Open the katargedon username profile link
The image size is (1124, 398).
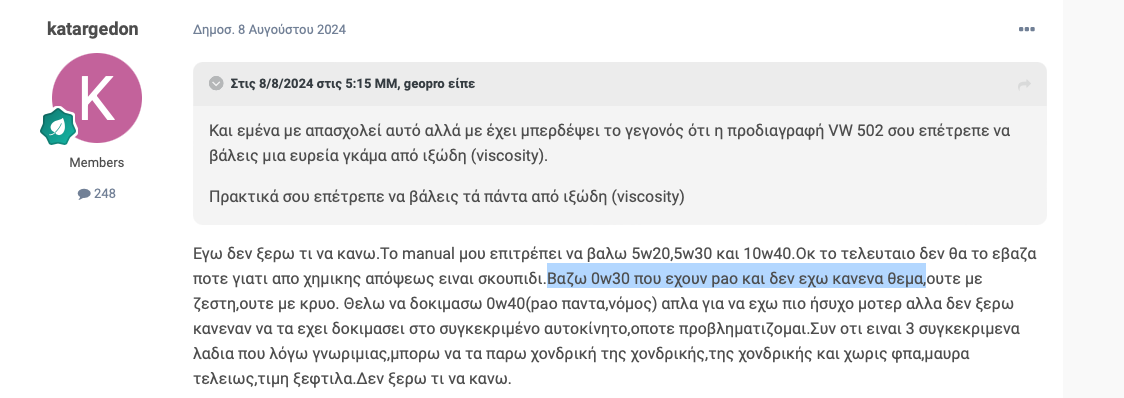(92, 29)
